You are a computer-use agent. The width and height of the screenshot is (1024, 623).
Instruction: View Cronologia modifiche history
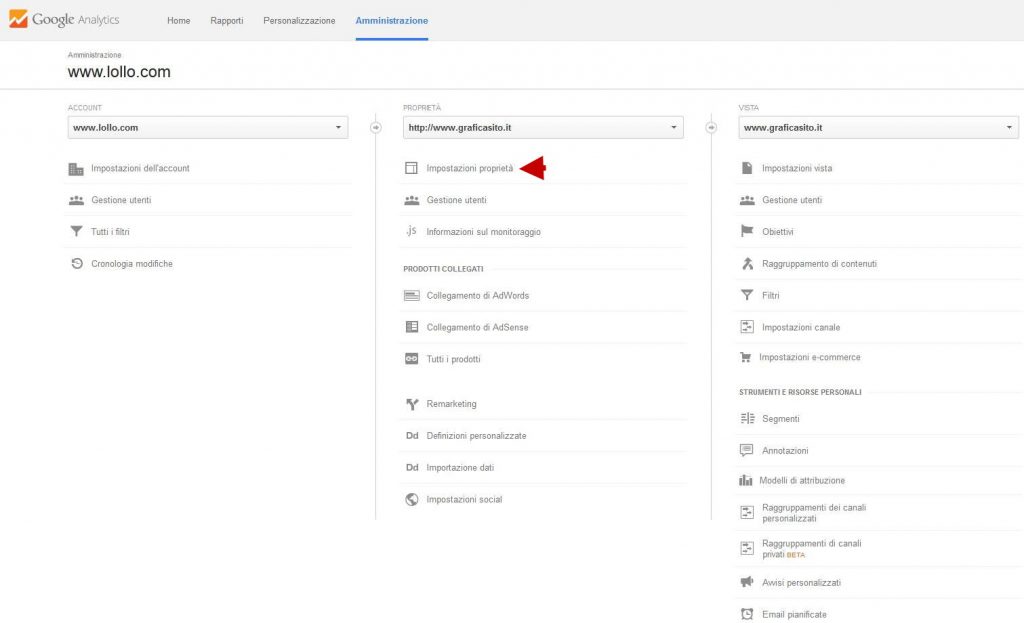point(130,263)
